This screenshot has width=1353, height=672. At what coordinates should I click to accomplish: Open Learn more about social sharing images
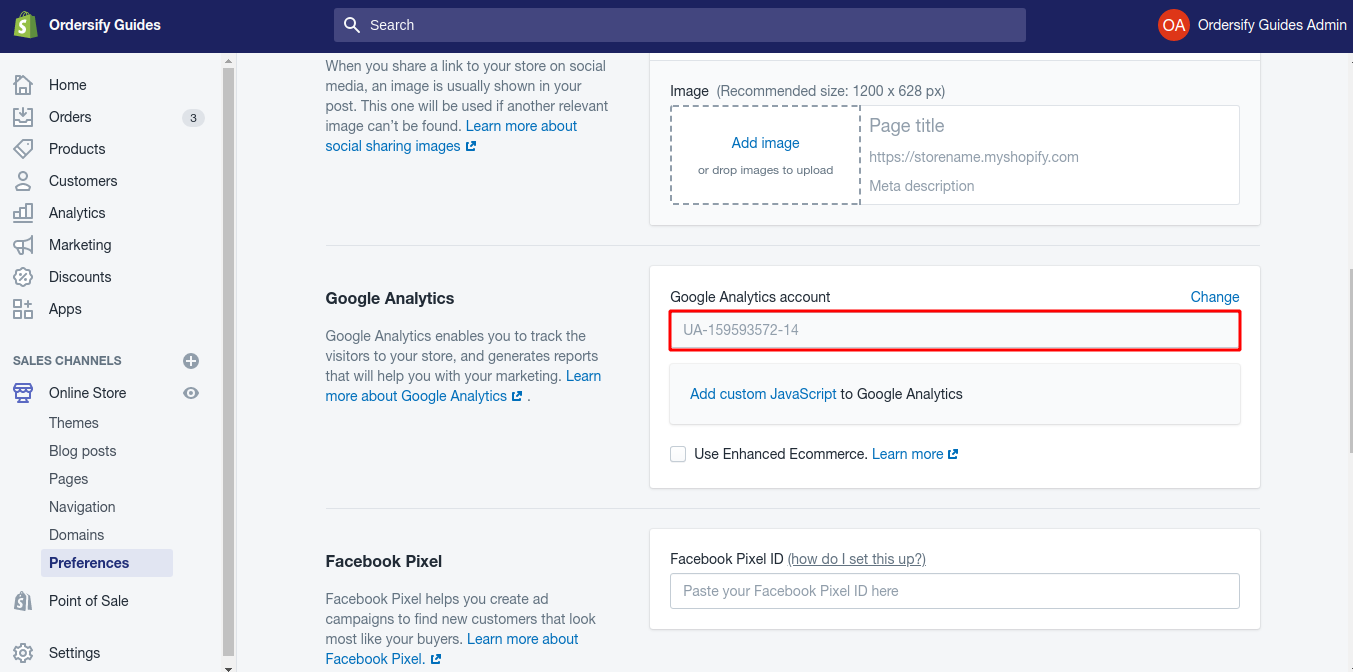click(x=451, y=136)
